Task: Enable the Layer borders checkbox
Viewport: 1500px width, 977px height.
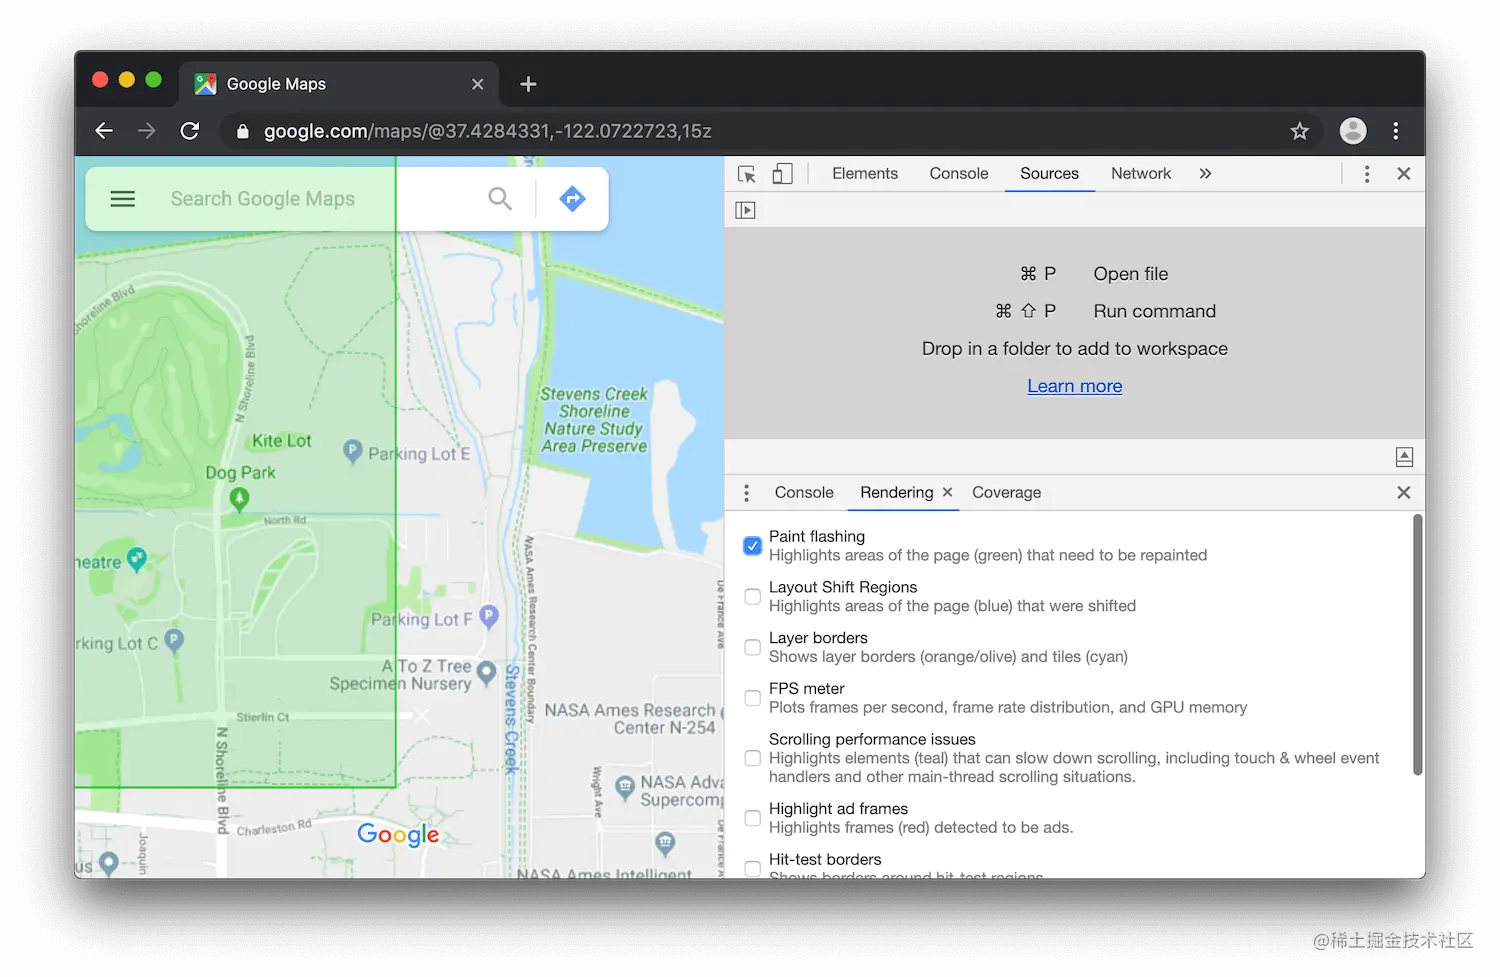Action: point(753,647)
